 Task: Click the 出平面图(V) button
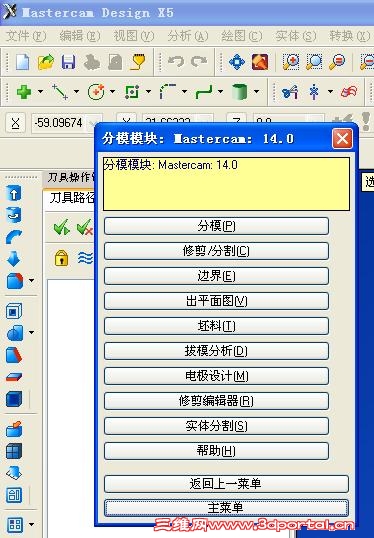216,301
